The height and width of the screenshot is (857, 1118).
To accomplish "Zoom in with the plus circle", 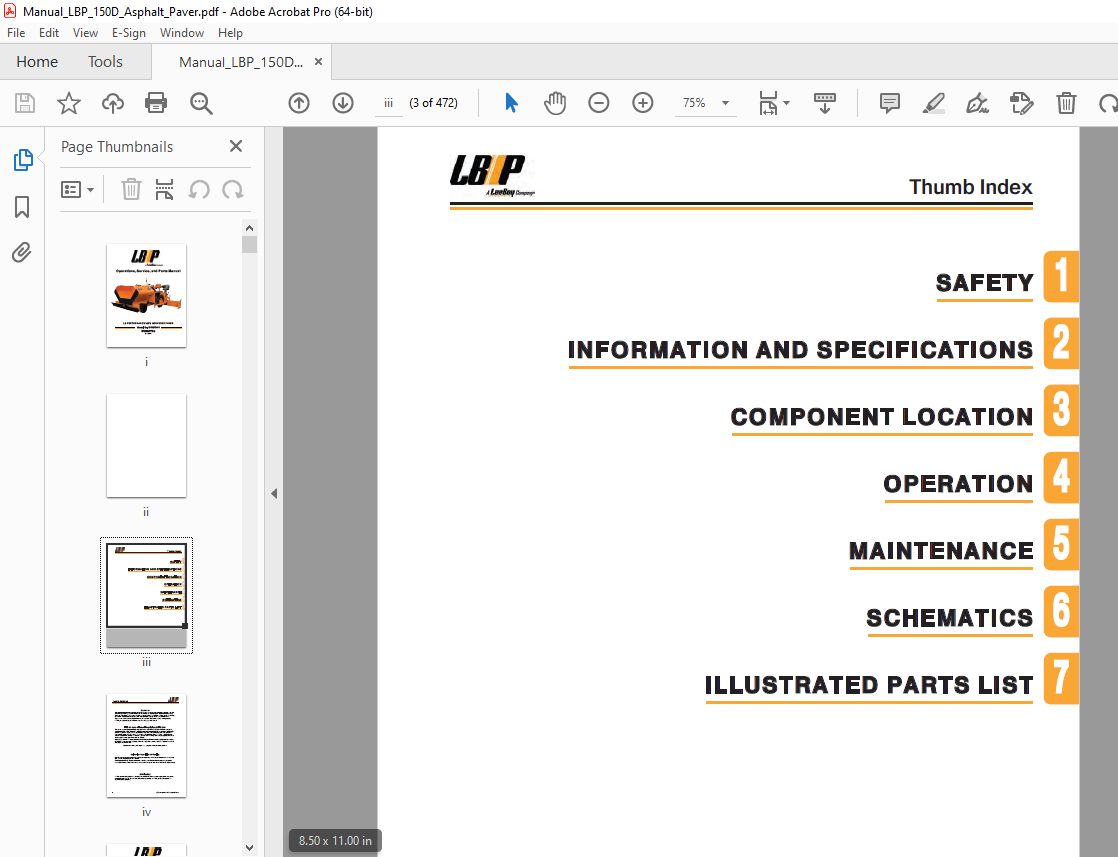I will 643,103.
